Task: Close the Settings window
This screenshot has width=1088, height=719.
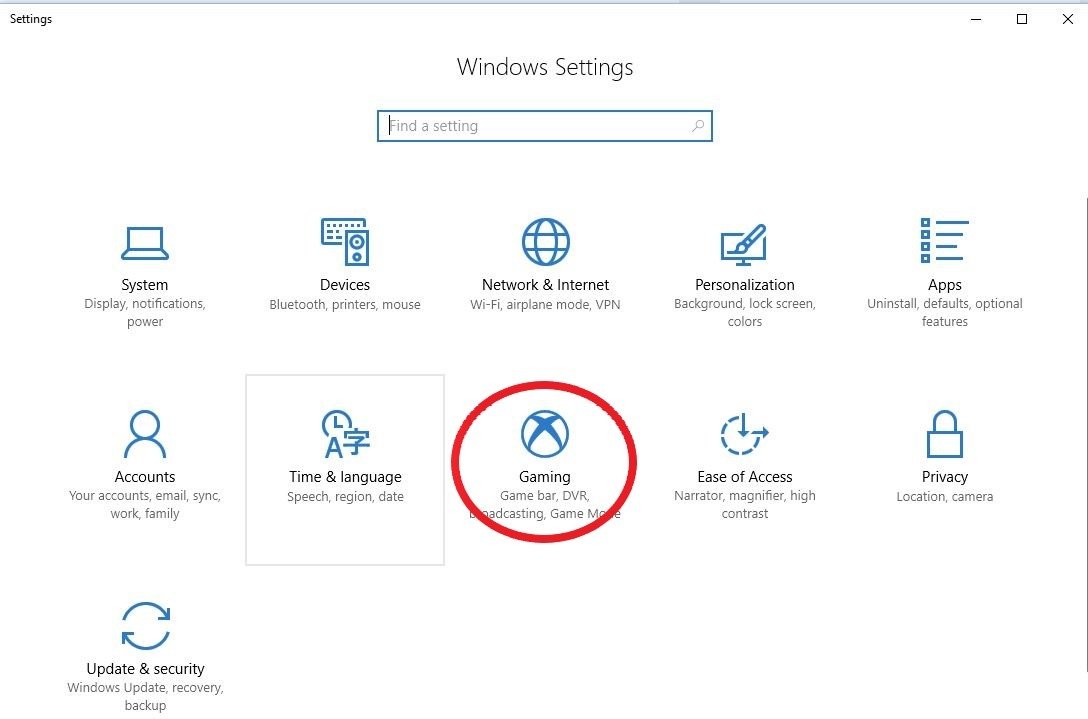Action: (1068, 19)
